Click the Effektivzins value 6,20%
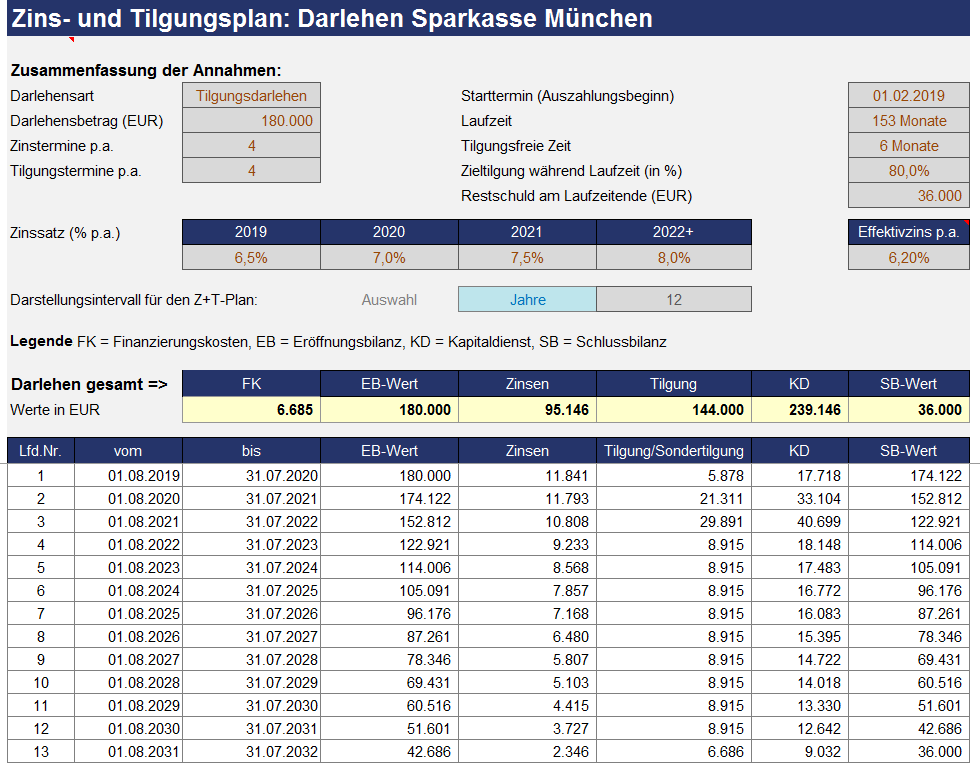 (x=908, y=258)
